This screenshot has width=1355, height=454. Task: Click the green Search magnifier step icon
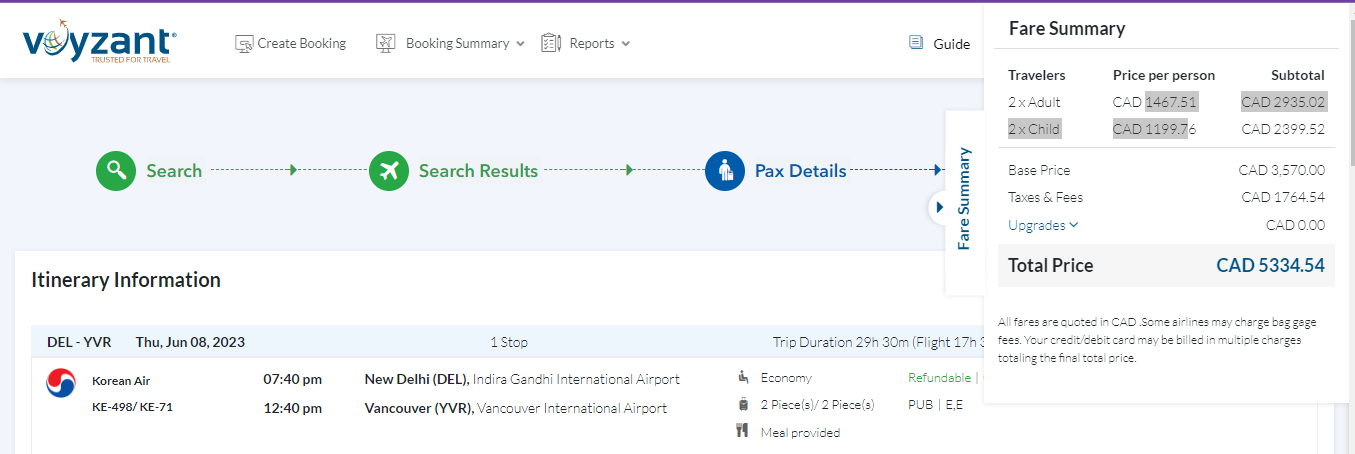click(116, 171)
